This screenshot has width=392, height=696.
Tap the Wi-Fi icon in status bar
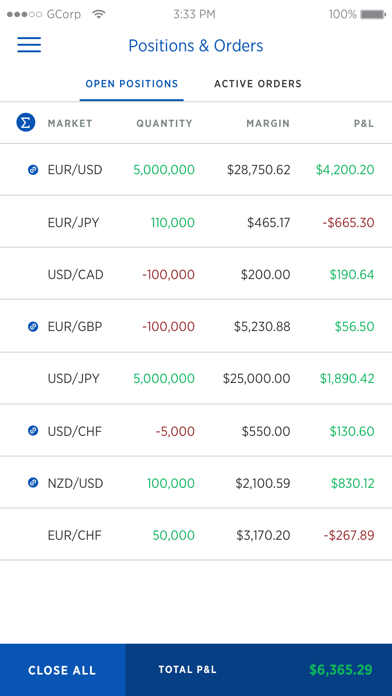[99, 14]
